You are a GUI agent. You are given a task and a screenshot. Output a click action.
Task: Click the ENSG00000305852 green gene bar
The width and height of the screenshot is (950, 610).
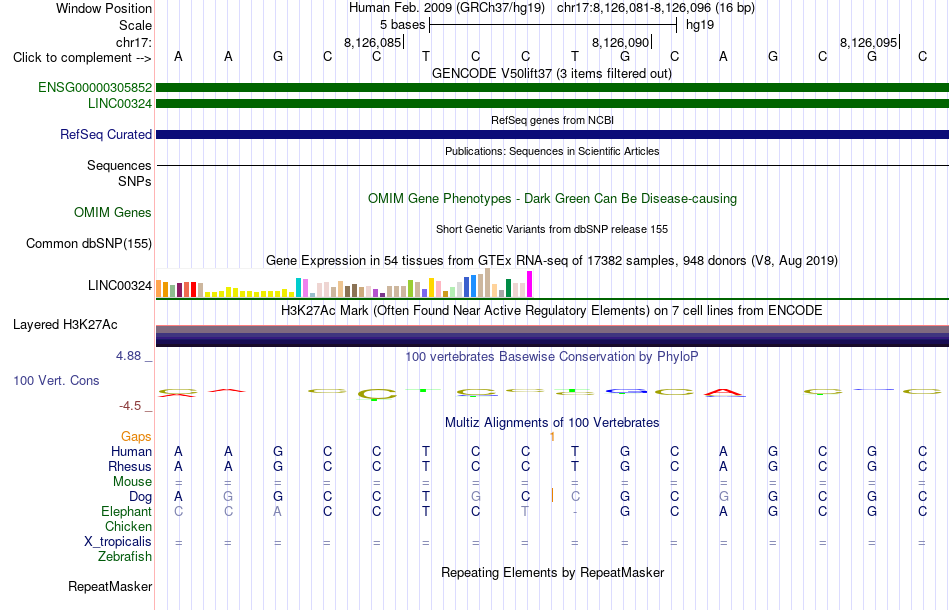[x=552, y=88]
